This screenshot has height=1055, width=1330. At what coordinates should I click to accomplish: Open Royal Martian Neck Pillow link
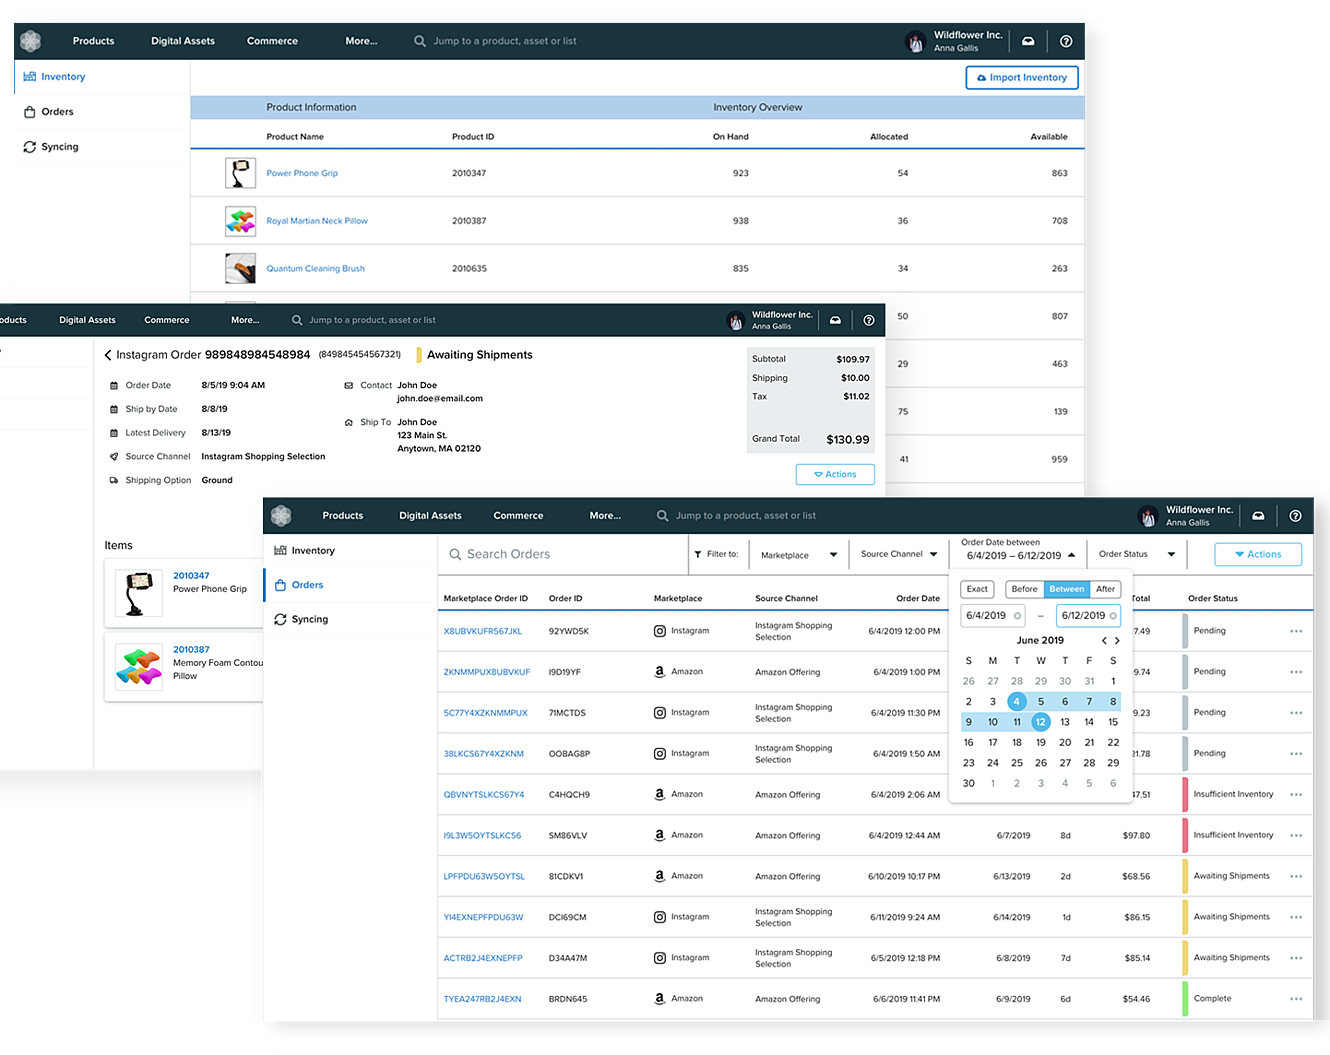tap(317, 221)
